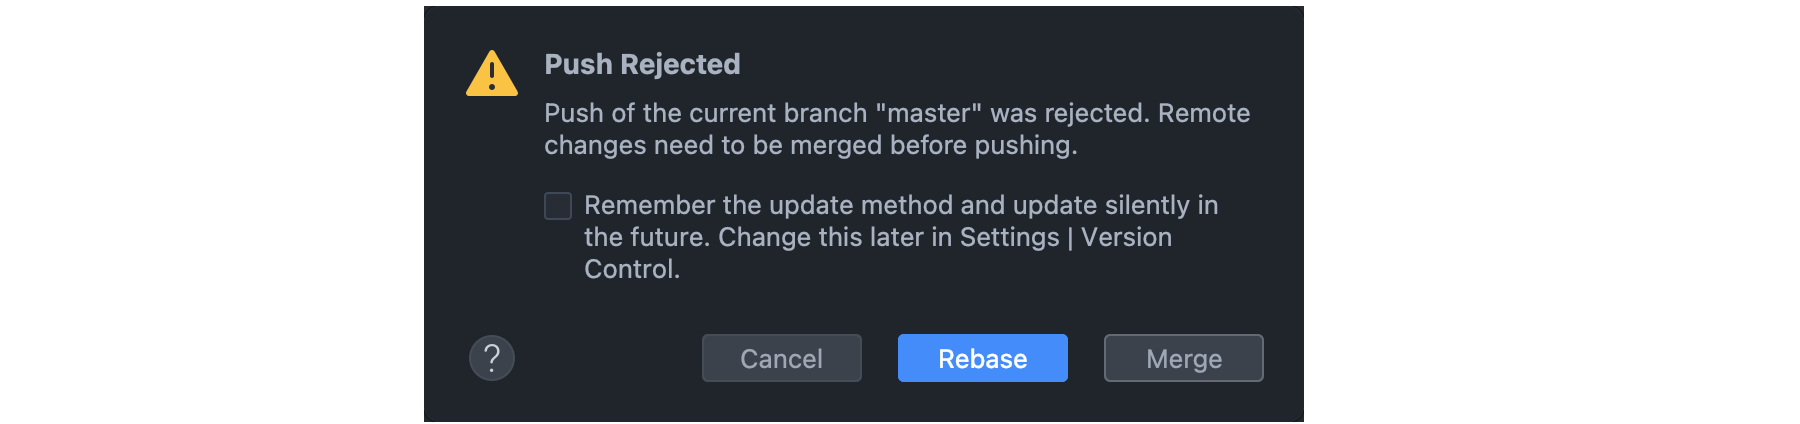Viewport: 1800px width, 424px height.
Task: Click the 'Push Rejected' dialog title
Action: (642, 64)
